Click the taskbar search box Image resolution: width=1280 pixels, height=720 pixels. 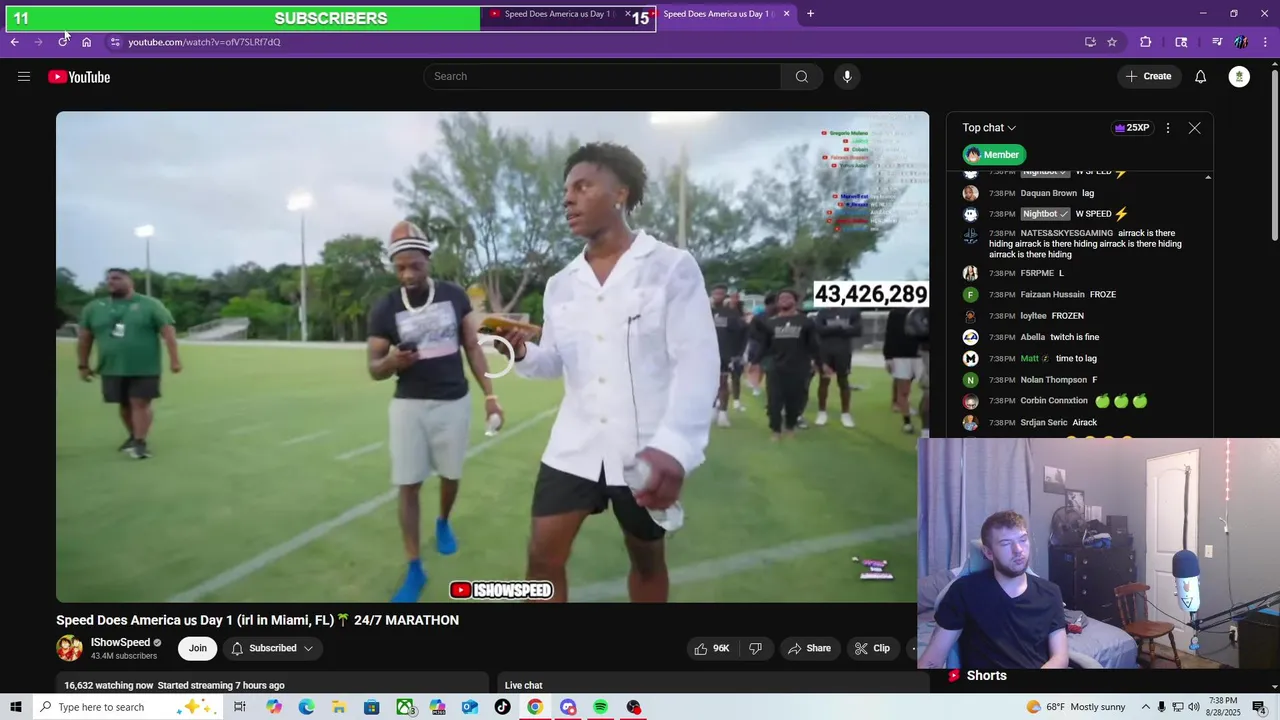pos(126,707)
